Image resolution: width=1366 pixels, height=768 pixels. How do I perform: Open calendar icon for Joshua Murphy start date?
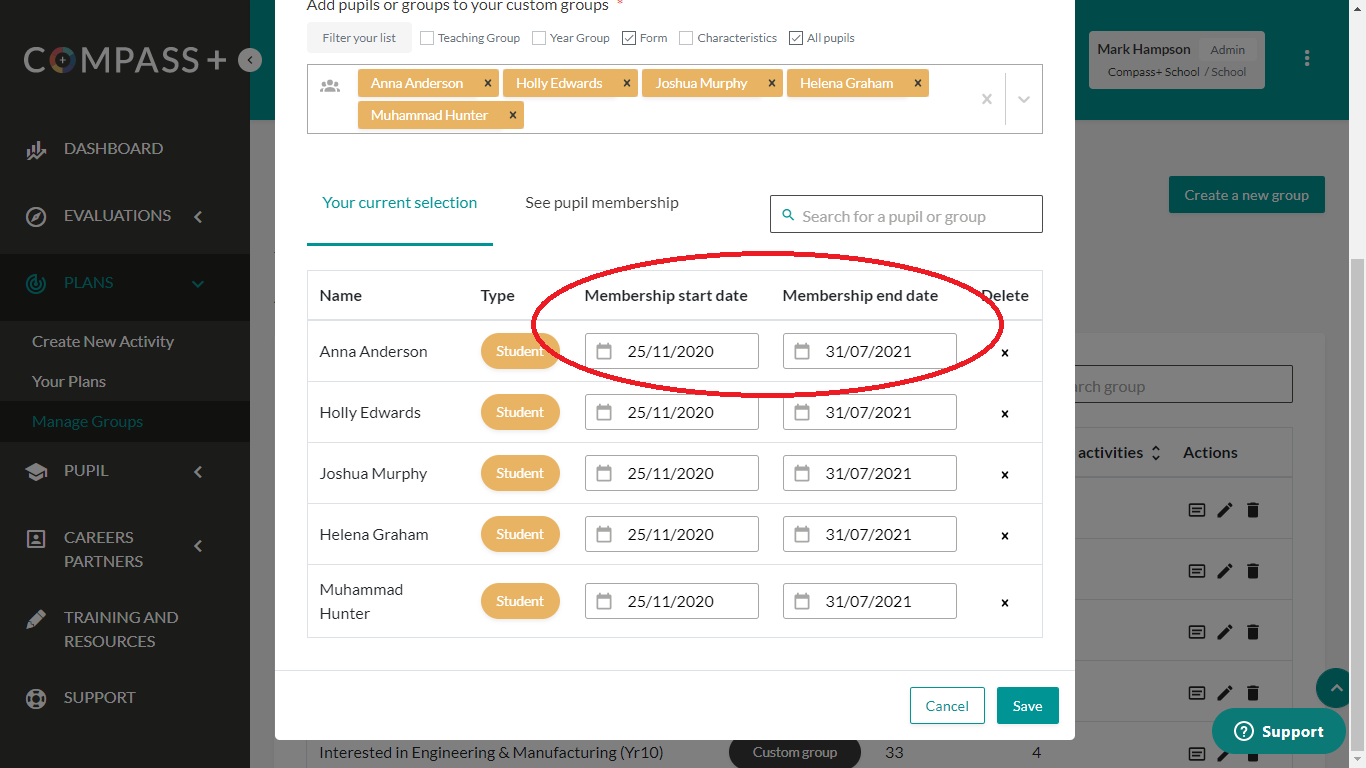pos(604,473)
